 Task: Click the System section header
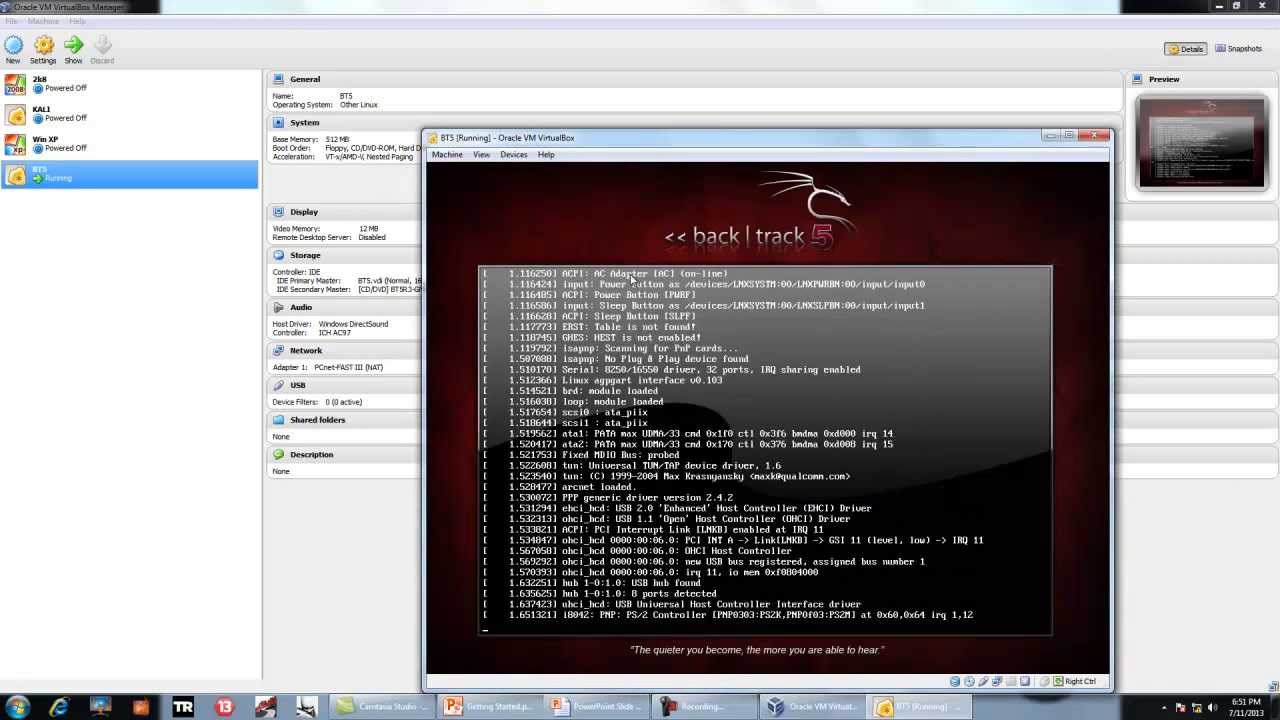pos(305,122)
